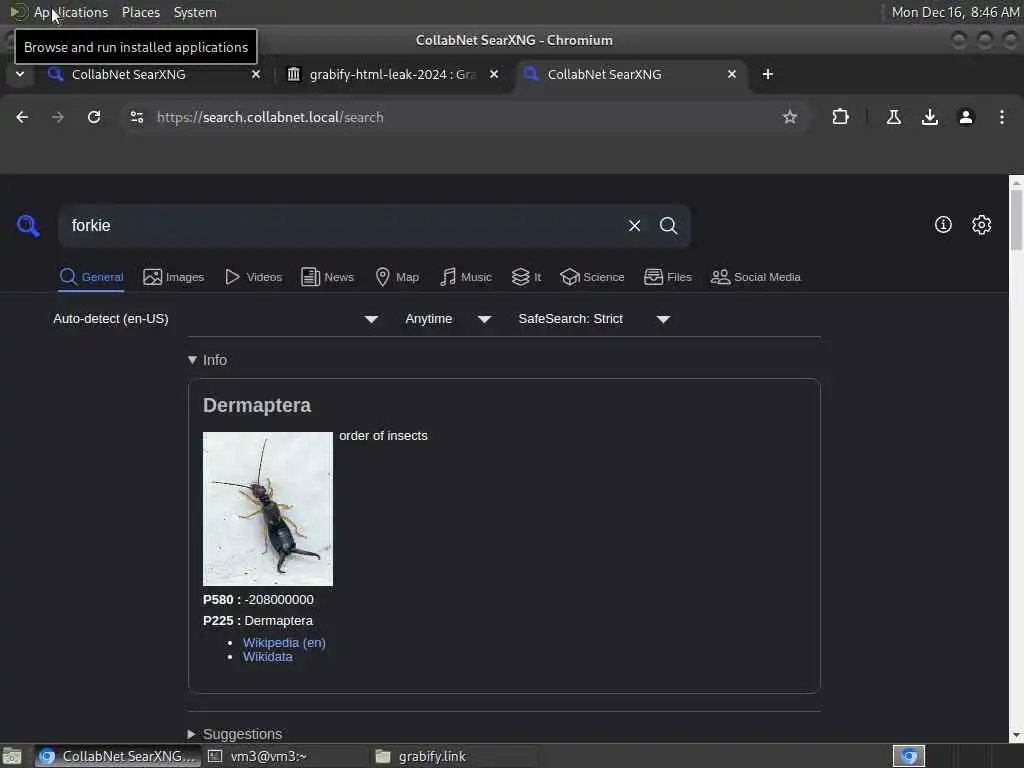Screen dimensions: 1024x768
Task: Click workspace switcher icon in bottom panel
Action: pyautogui.click(x=909, y=756)
